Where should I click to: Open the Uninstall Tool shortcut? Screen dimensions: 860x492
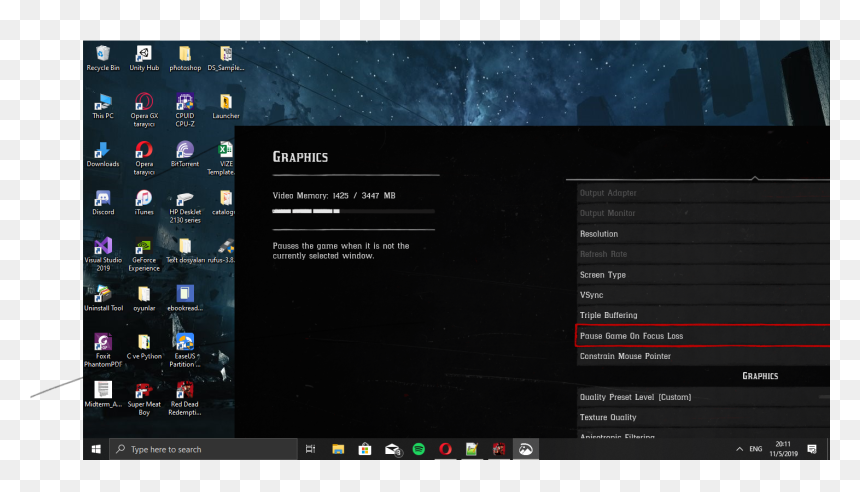click(x=103, y=299)
